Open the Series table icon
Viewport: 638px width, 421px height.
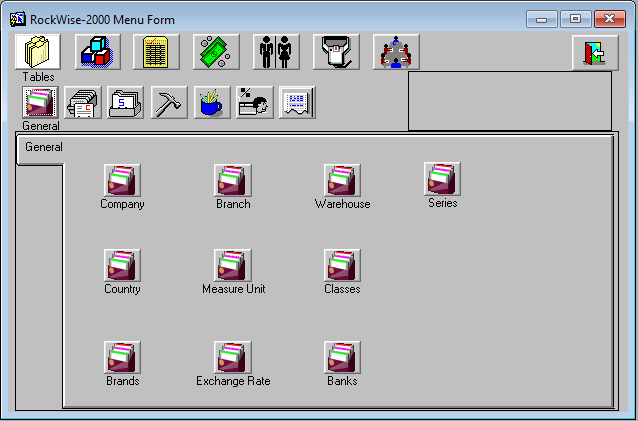pos(442,179)
